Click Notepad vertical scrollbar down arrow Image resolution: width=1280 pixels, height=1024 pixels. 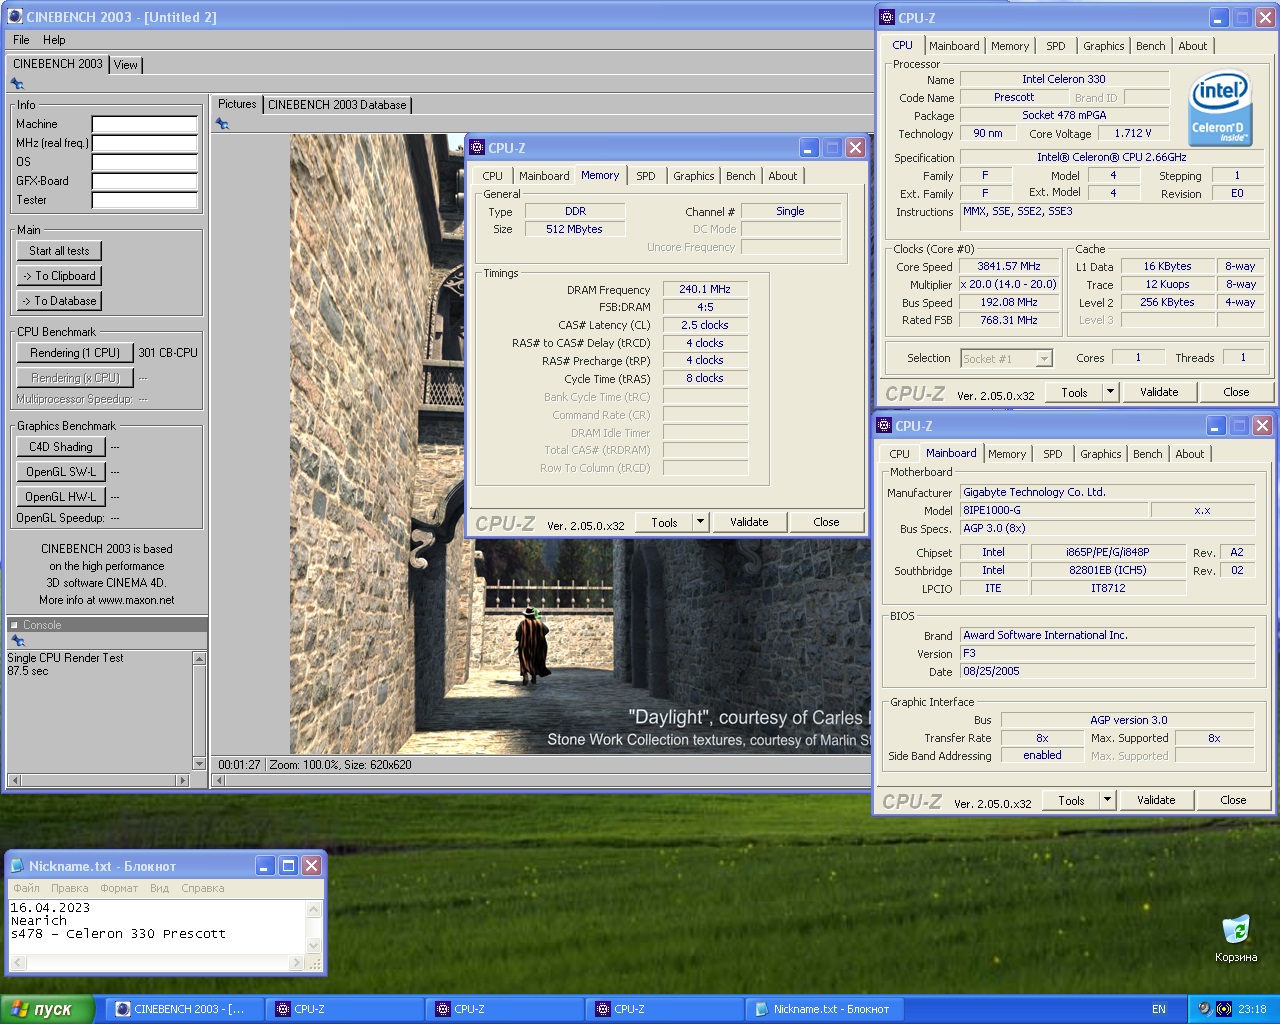[314, 945]
